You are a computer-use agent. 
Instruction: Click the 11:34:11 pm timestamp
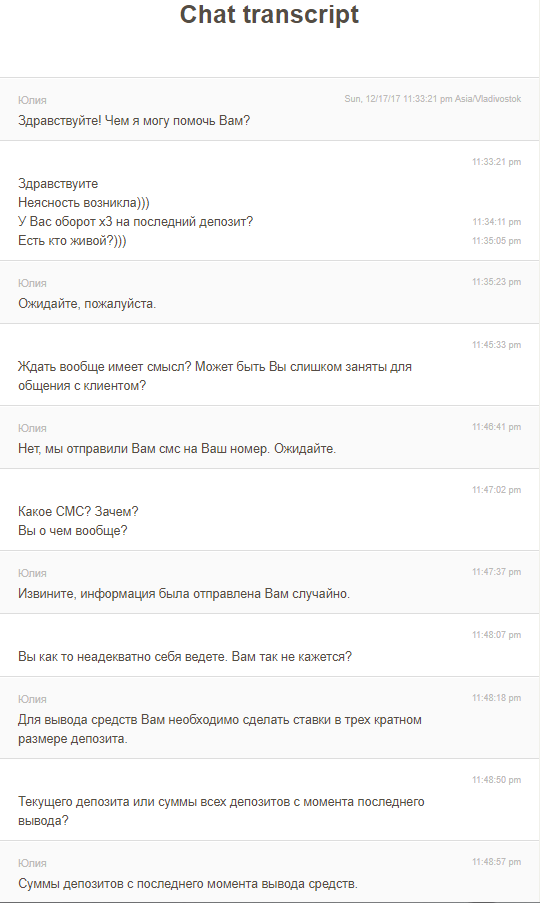(x=496, y=222)
